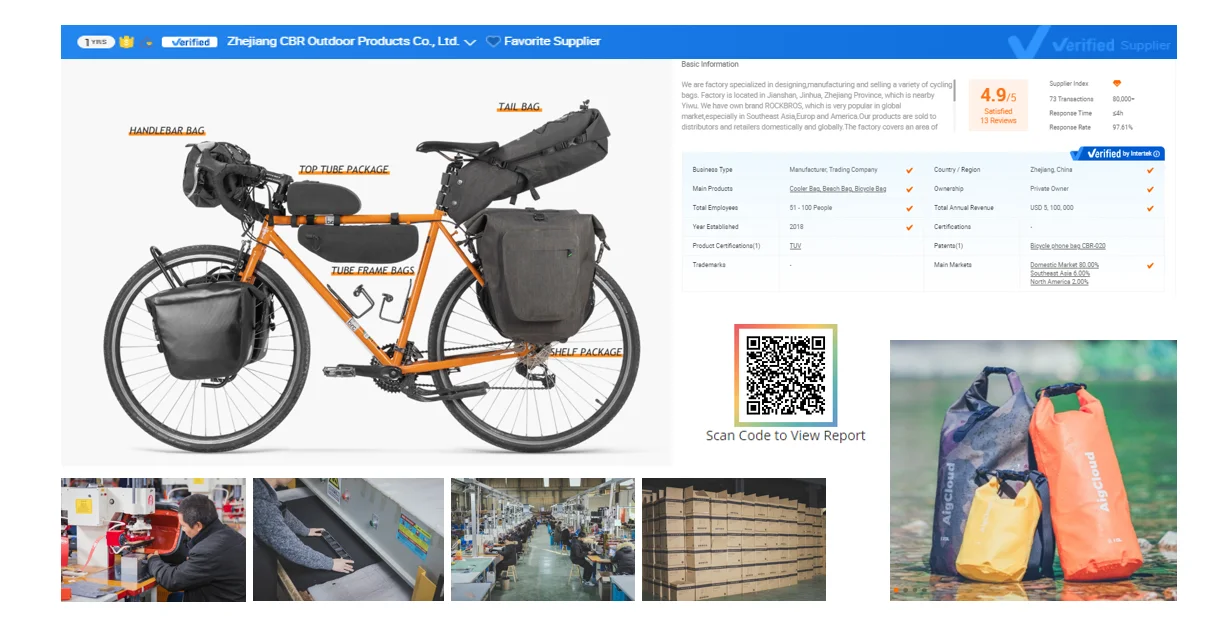Open Zhejiang CBR Outdoor Products Co., Ltd. name
The height and width of the screenshot is (641, 1223).
point(343,42)
